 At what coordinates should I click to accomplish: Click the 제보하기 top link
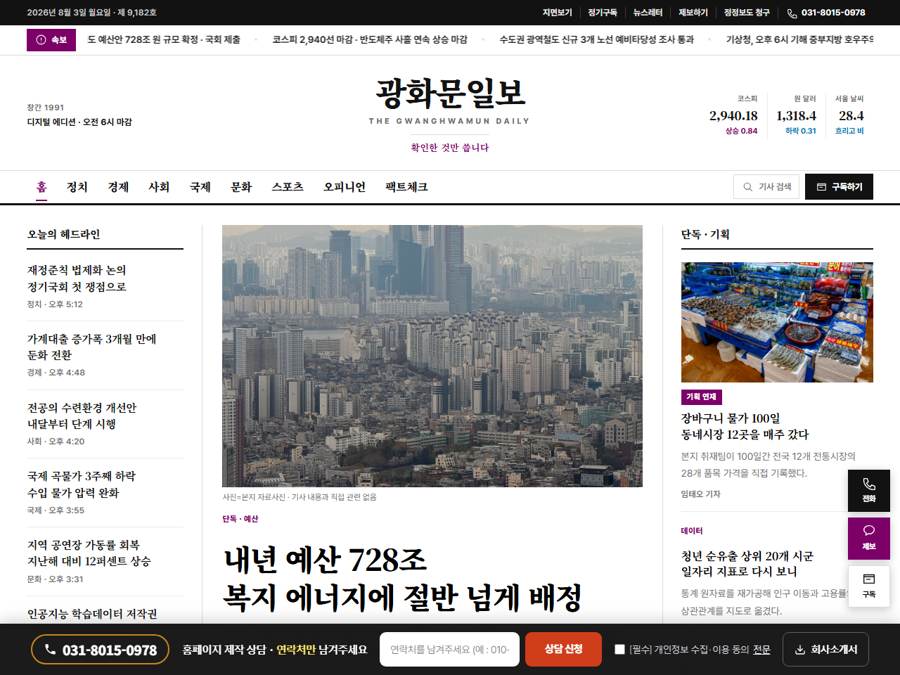(693, 13)
